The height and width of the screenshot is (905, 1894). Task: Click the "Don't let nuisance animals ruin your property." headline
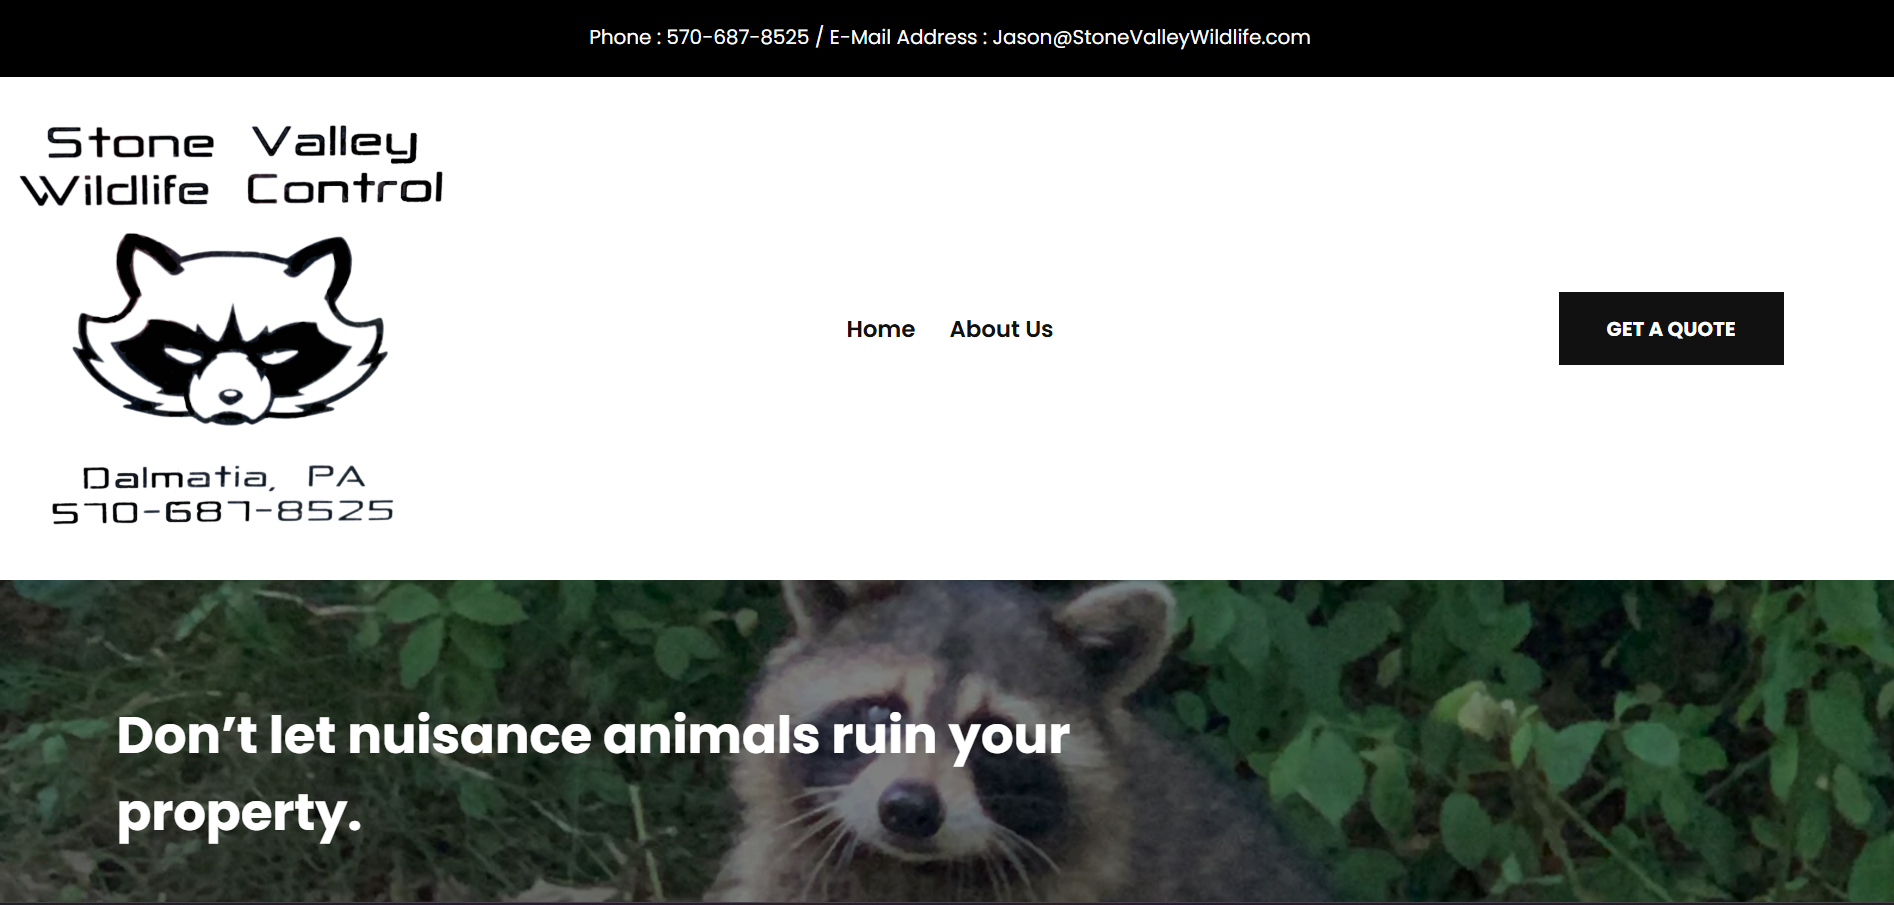(x=593, y=773)
